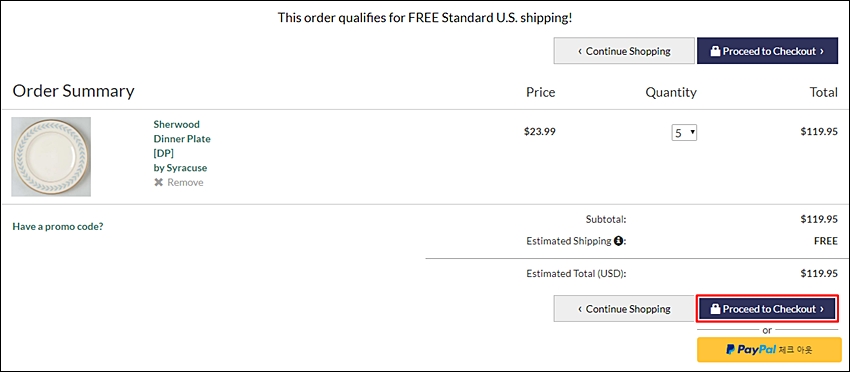
Task: Click lock icon on bottom Proceed to Checkout
Action: 715,309
